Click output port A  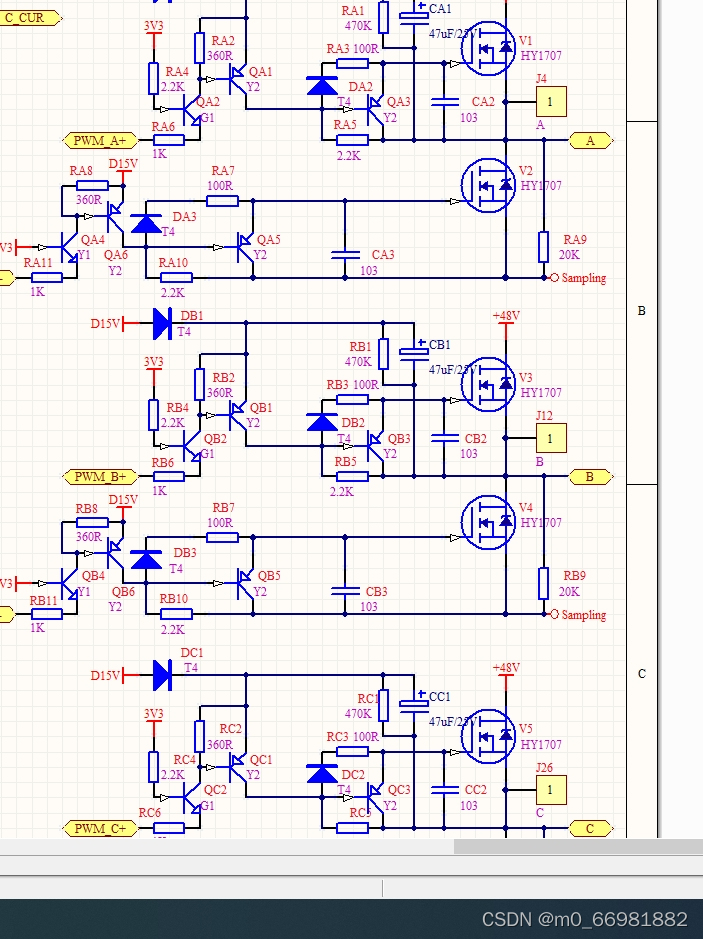pos(590,141)
